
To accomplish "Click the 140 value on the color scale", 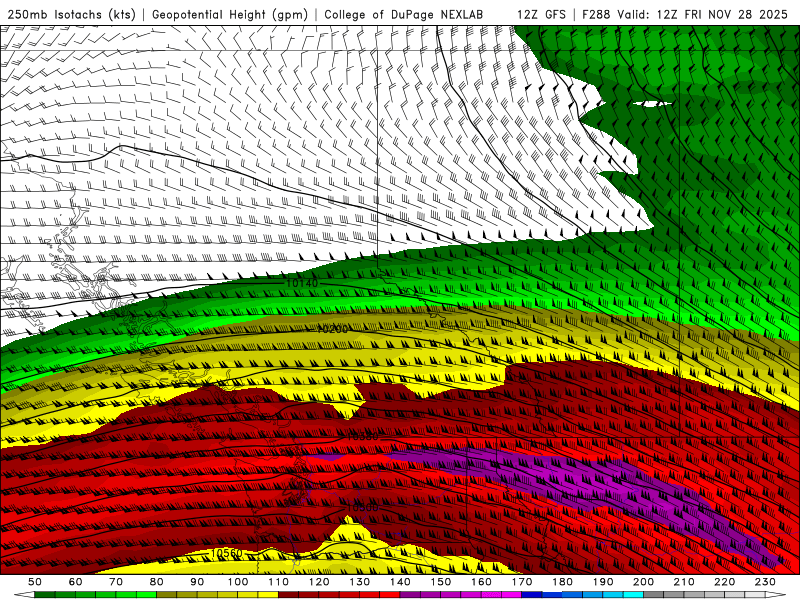I will tap(400, 582).
